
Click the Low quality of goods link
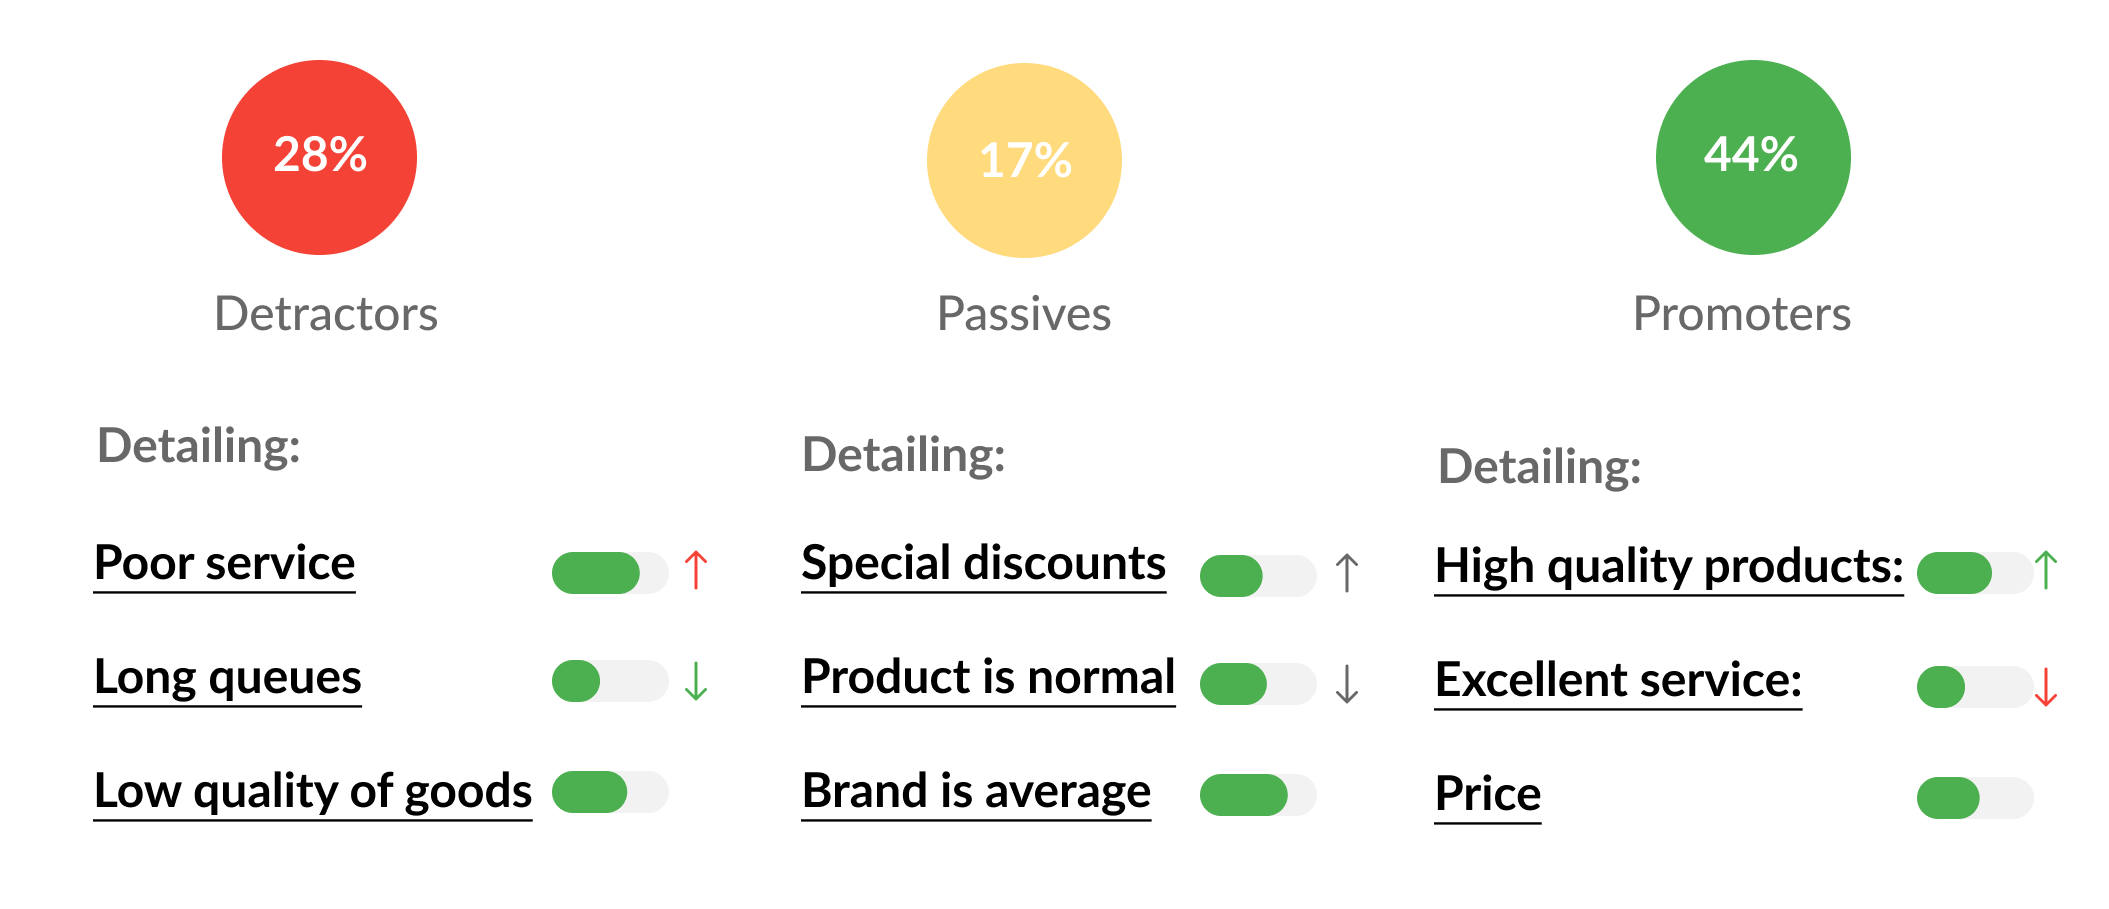tap(312, 791)
